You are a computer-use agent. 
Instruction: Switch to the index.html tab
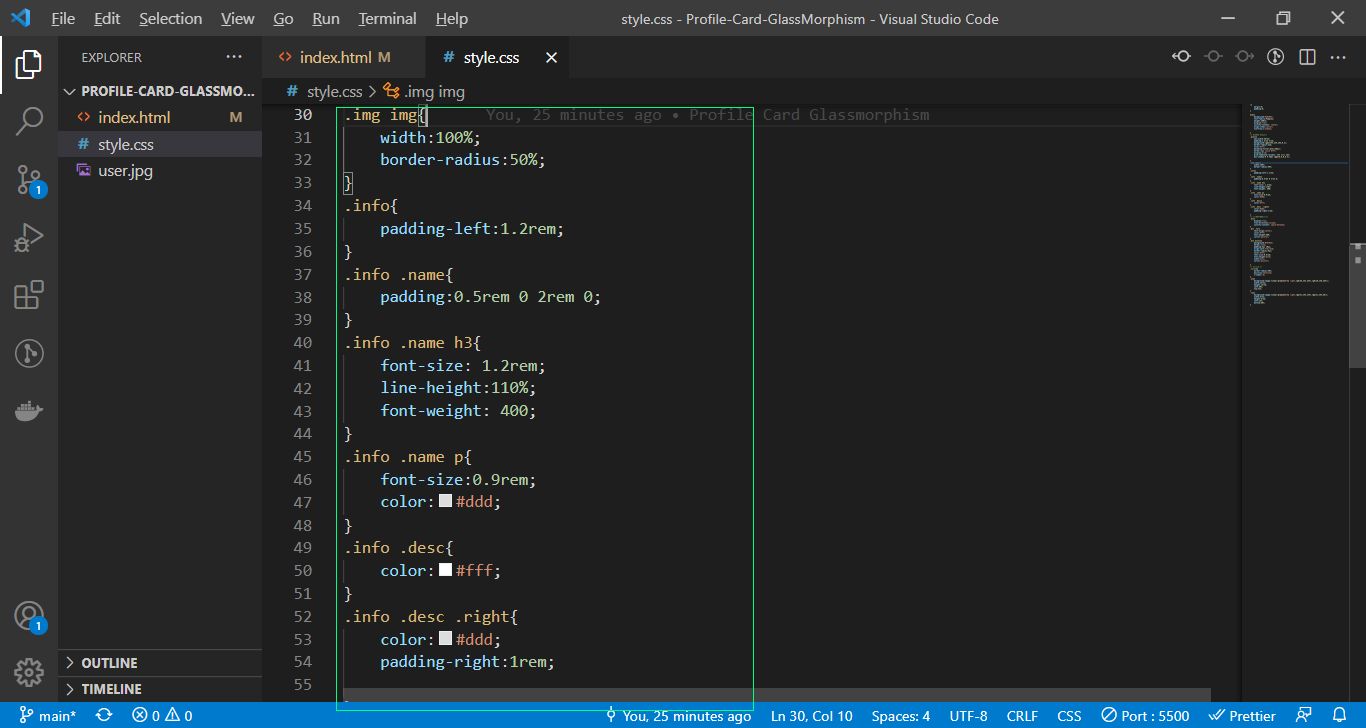[x=343, y=58]
